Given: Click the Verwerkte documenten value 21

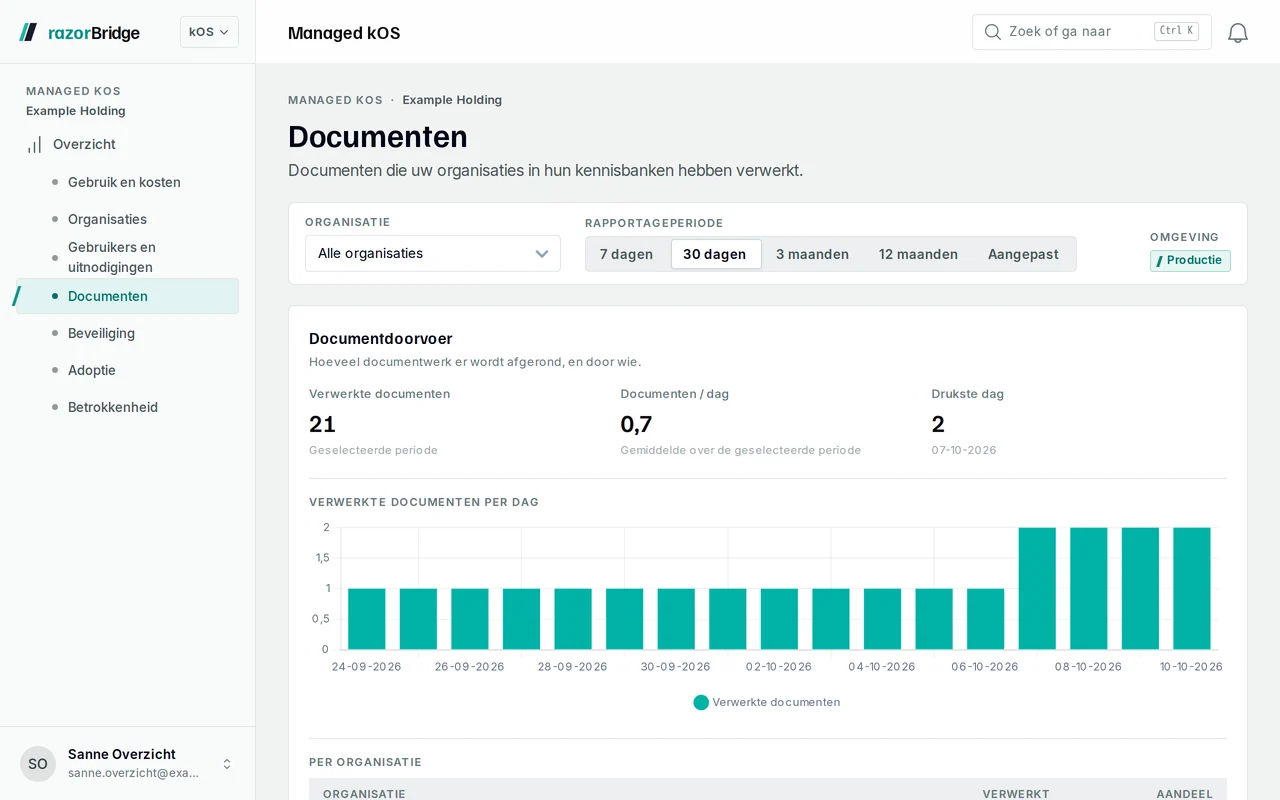Looking at the screenshot, I should tap(322, 424).
